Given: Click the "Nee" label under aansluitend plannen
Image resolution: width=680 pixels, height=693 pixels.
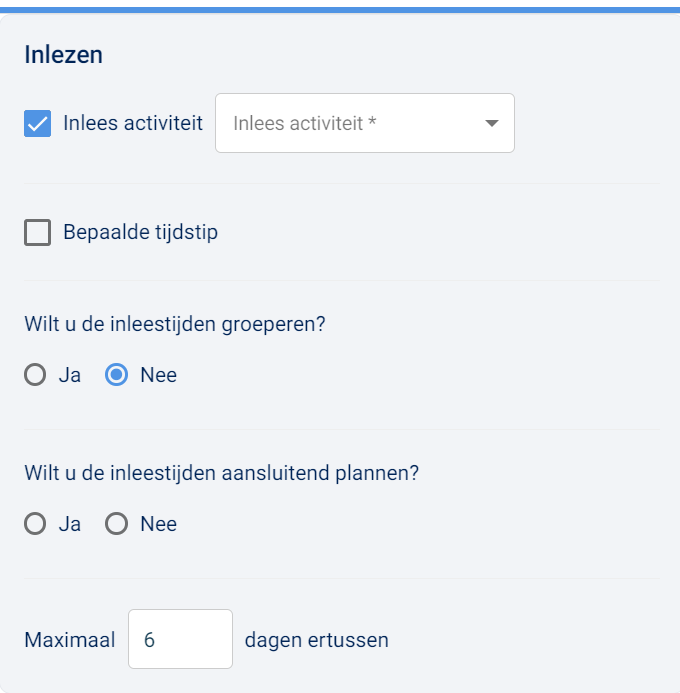Looking at the screenshot, I should pos(159,524).
